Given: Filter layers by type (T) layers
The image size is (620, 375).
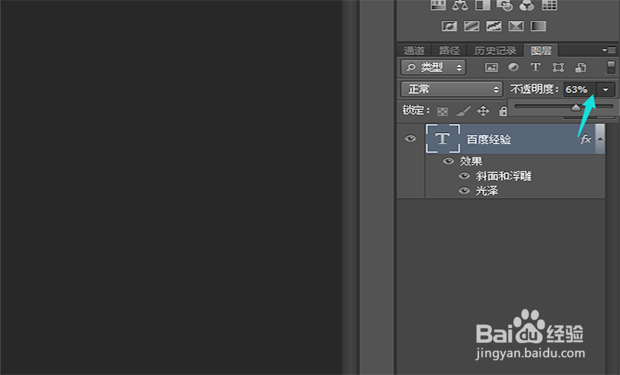Looking at the screenshot, I should (535, 67).
